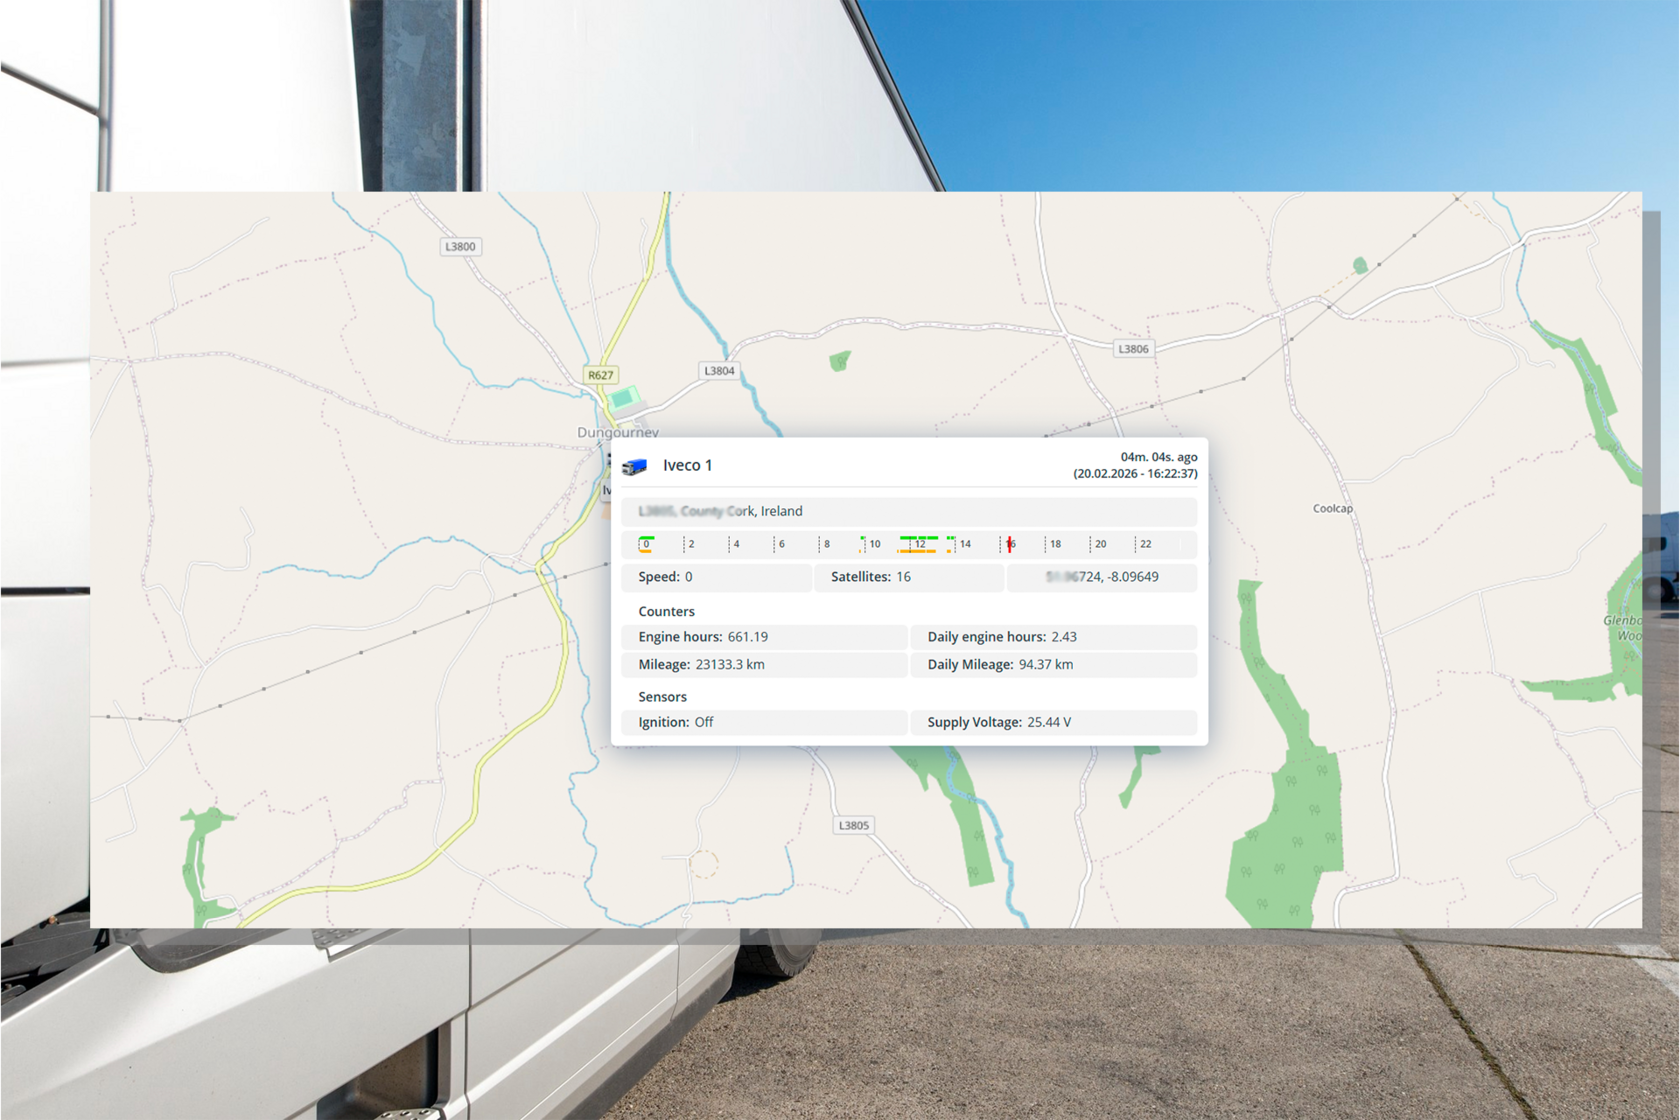Click the timestamp (20.02.2026 - 16:22:37)
Viewport: 1680px width, 1120px height.
coord(1135,474)
